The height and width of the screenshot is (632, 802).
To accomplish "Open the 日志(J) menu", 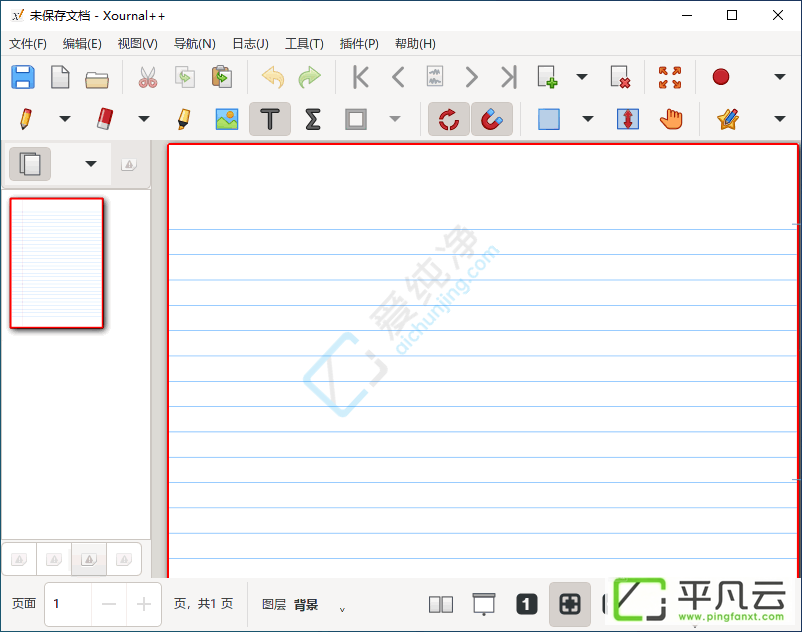I will (x=250, y=44).
